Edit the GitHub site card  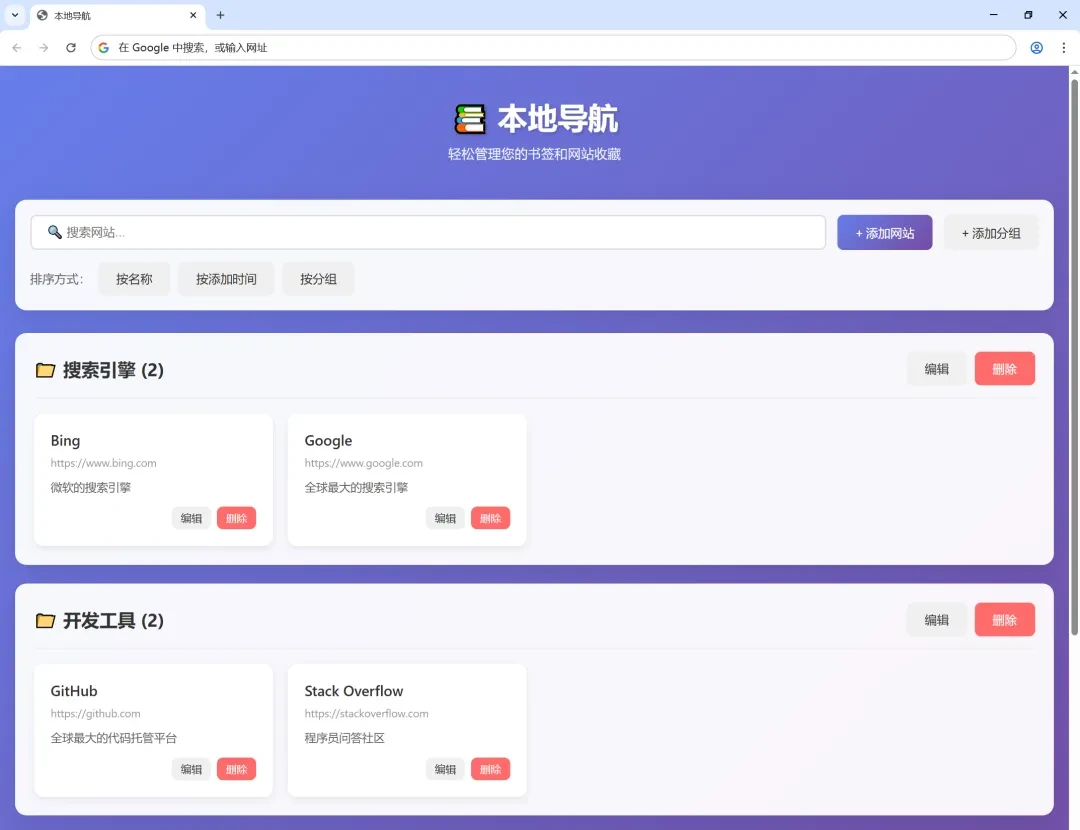point(191,769)
